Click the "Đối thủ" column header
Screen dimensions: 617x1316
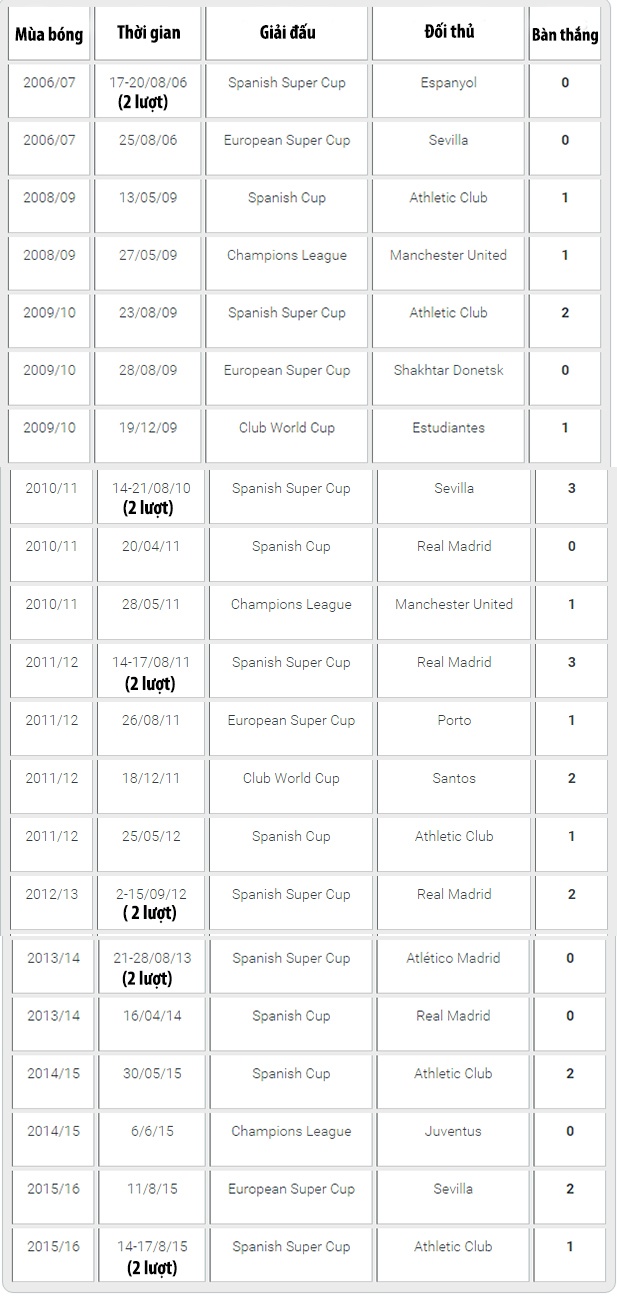(x=448, y=33)
